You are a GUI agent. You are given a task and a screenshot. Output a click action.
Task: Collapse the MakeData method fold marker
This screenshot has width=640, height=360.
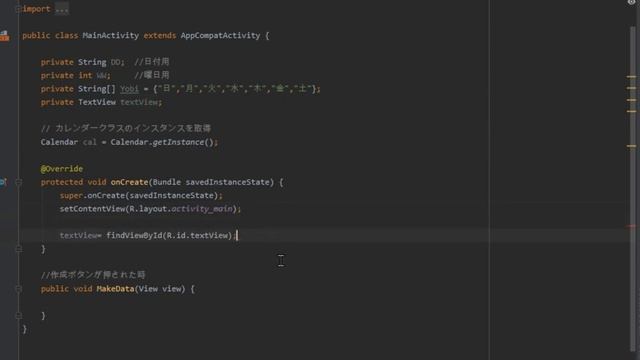point(18,289)
